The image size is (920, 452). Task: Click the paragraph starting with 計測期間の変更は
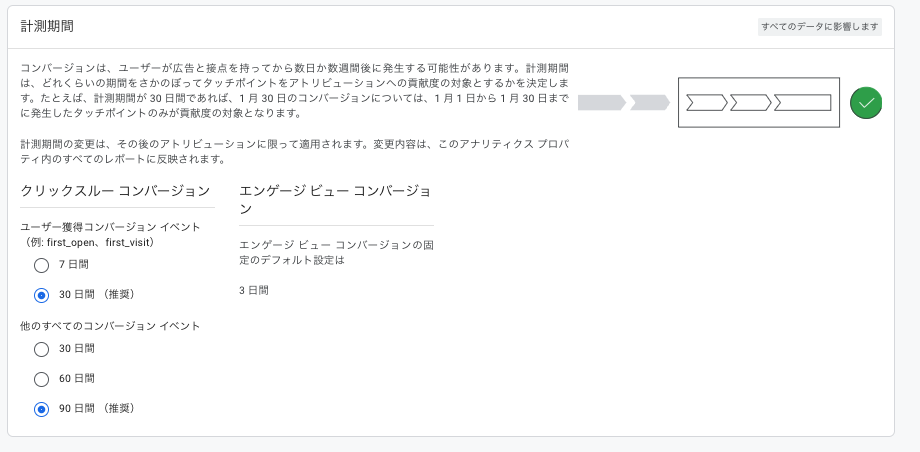click(x=295, y=151)
